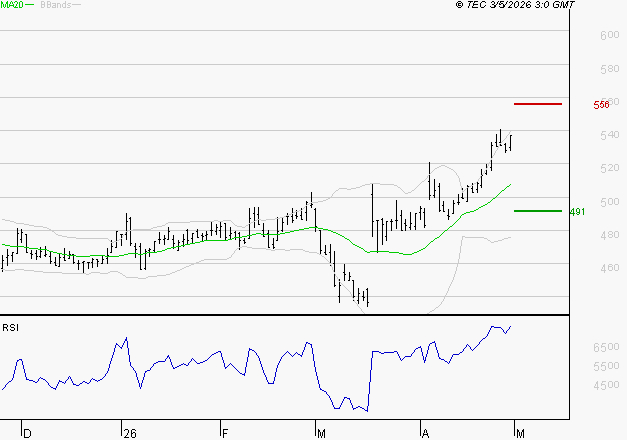This screenshot has height=440, width=627.
Task: Click the 600 price axis label
Action: [x=610, y=35]
